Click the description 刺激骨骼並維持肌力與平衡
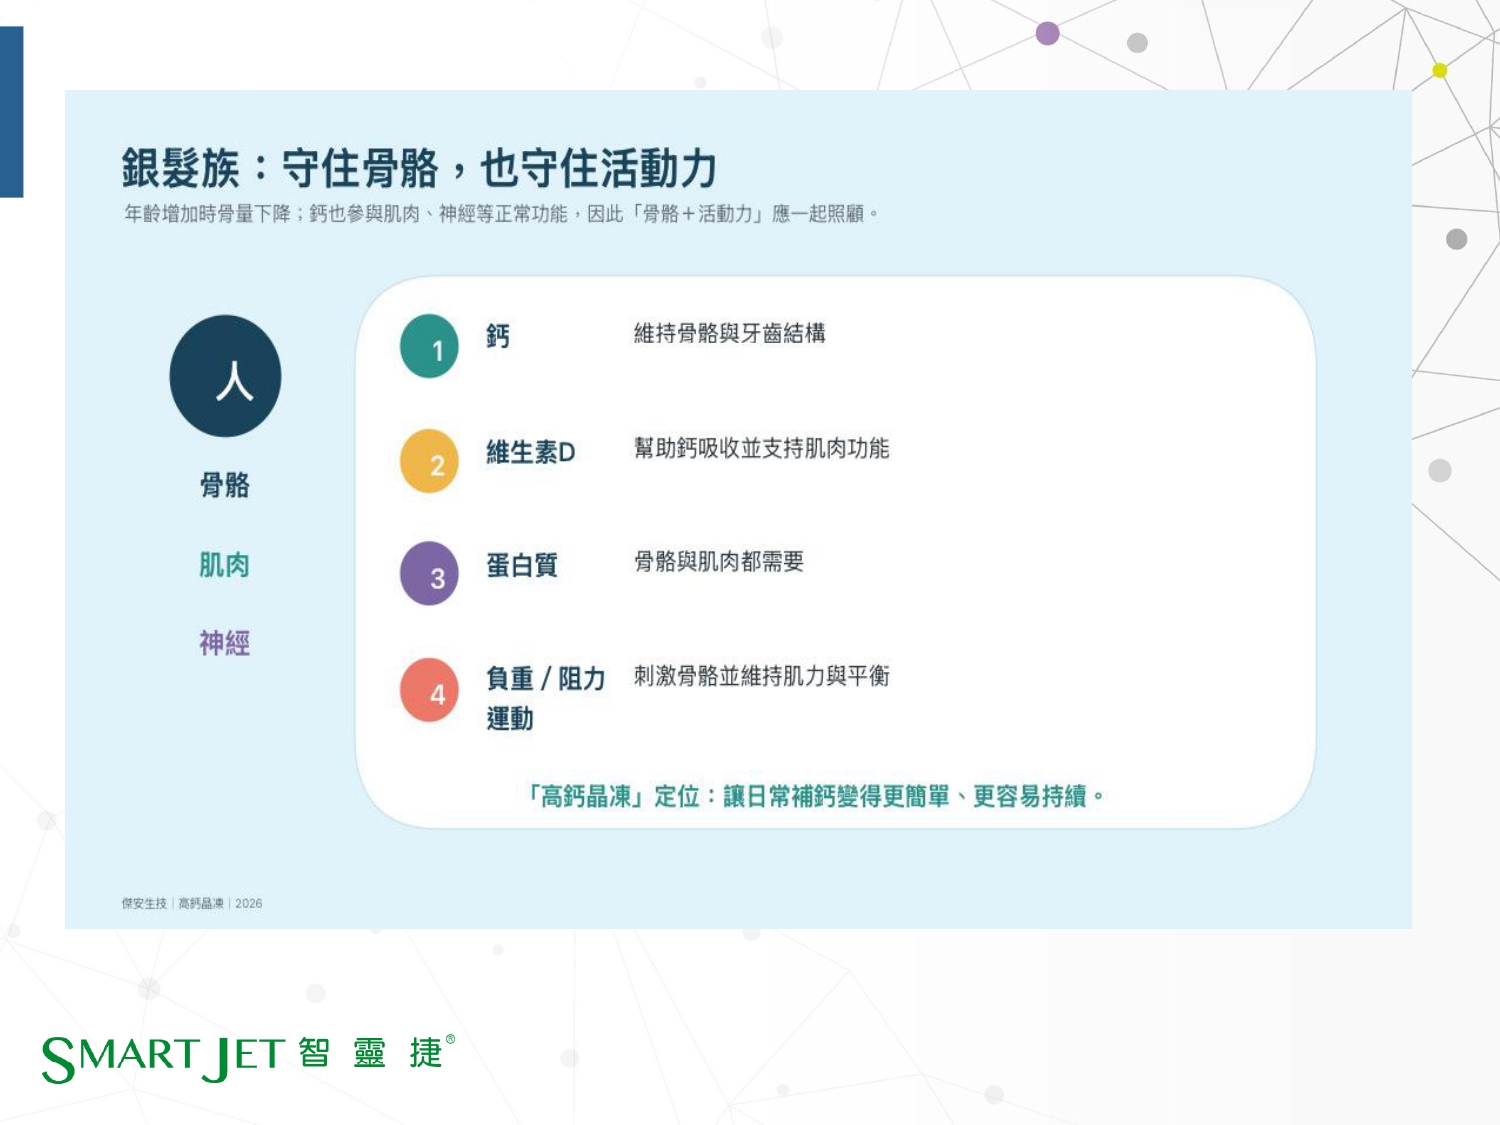 click(762, 676)
